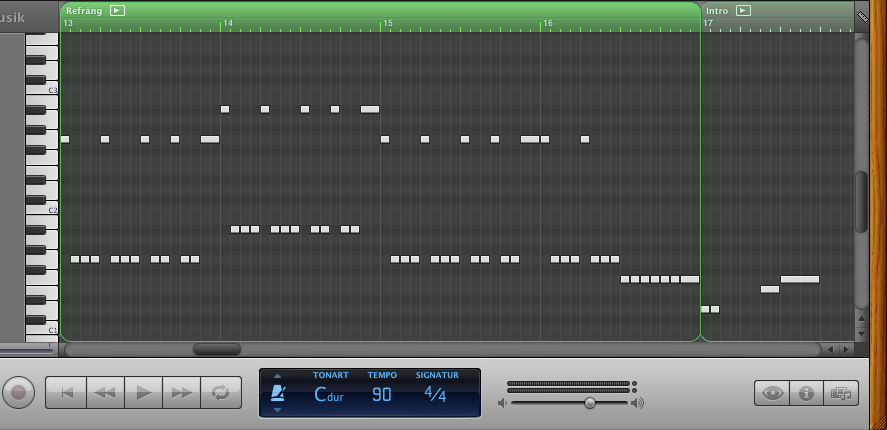
Task: Click the fast forward button
Action: click(x=182, y=393)
